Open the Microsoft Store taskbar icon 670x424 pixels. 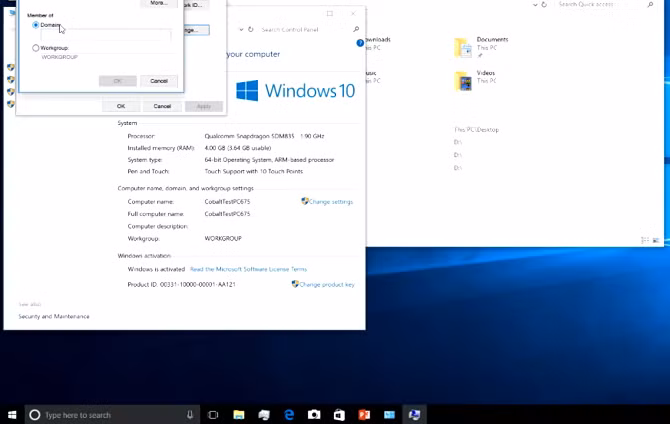(x=339, y=415)
